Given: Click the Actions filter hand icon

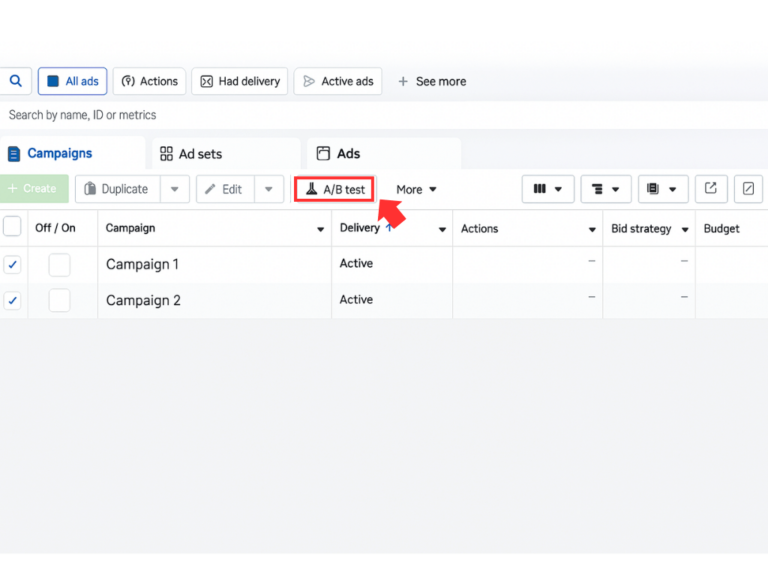Looking at the screenshot, I should 128,81.
